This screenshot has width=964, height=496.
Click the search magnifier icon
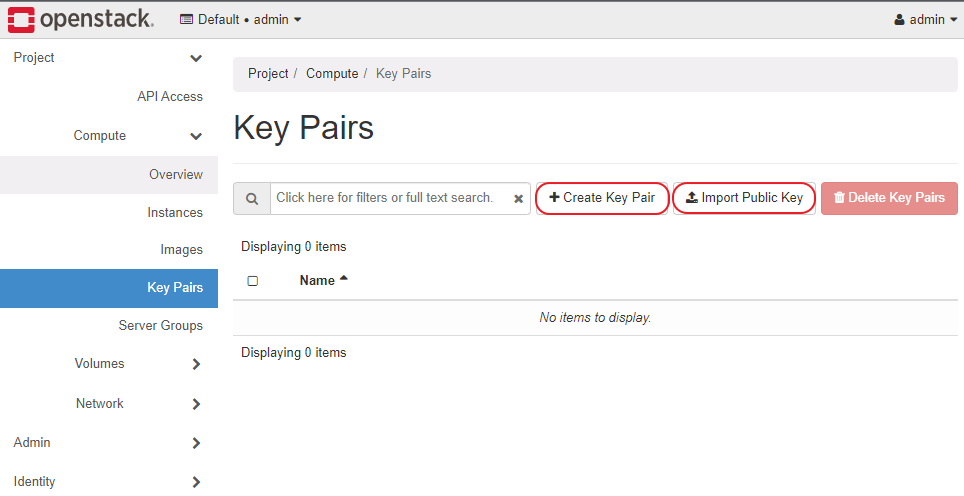(x=252, y=198)
